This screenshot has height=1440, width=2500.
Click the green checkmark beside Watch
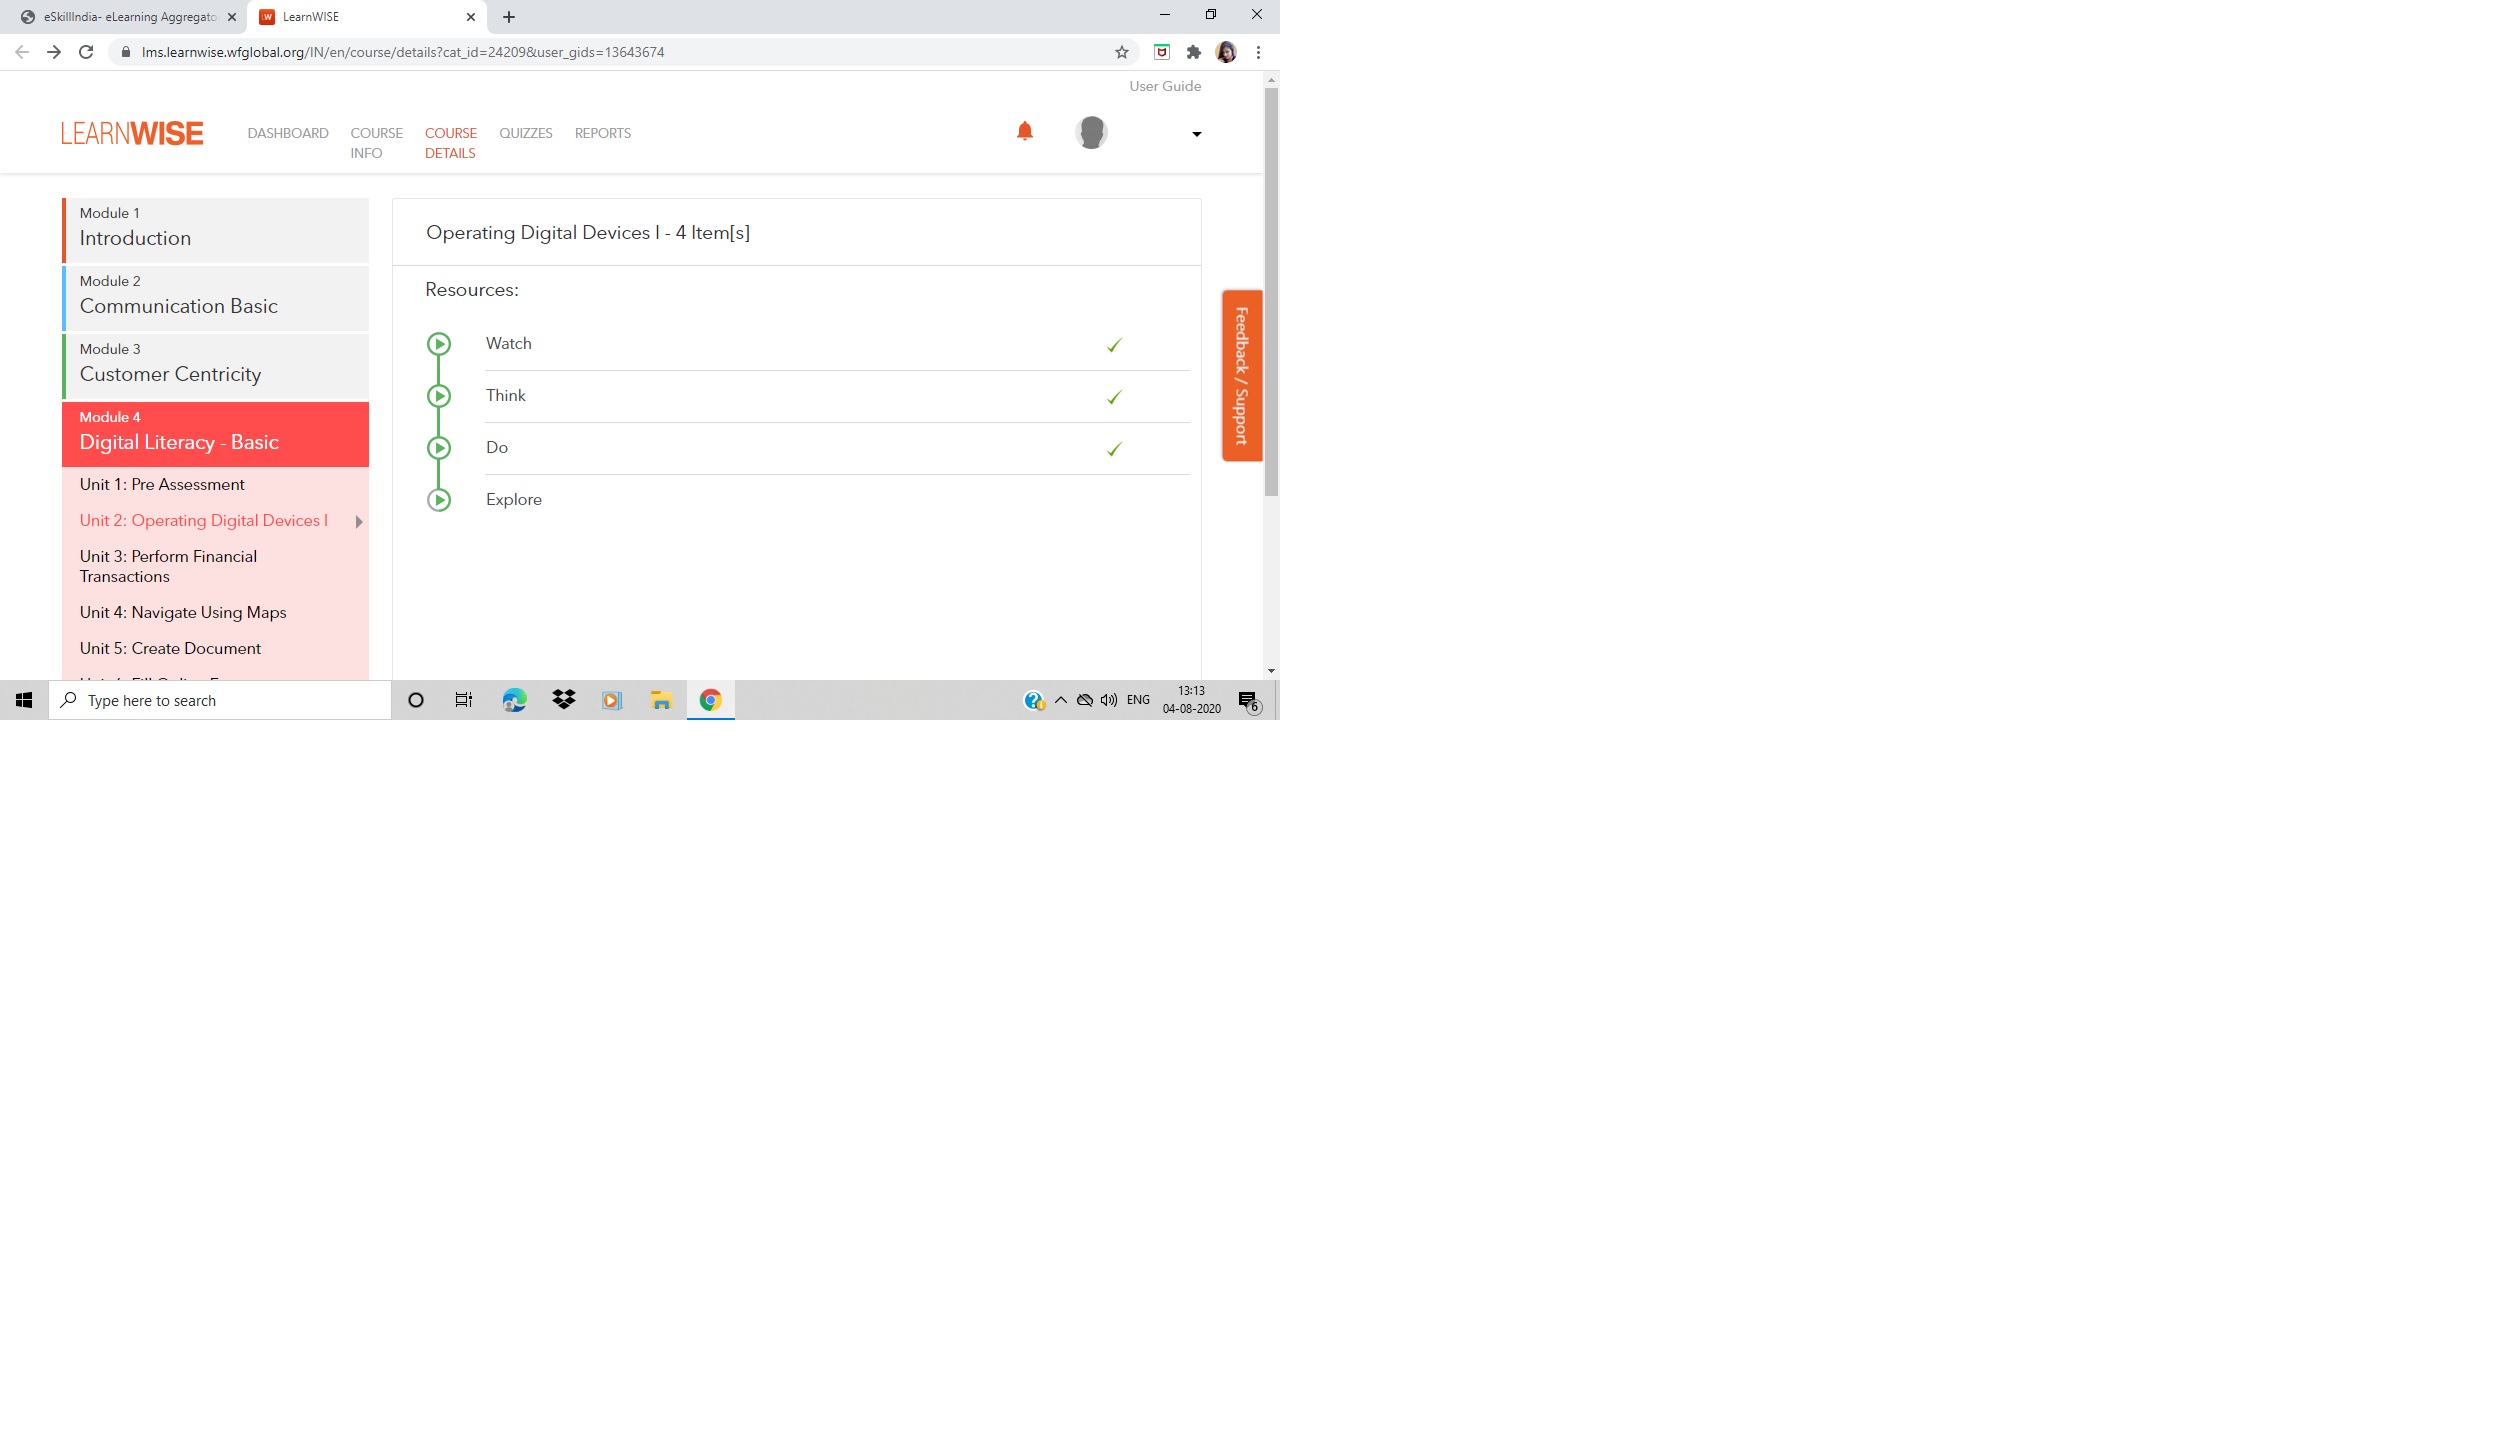pos(1114,345)
